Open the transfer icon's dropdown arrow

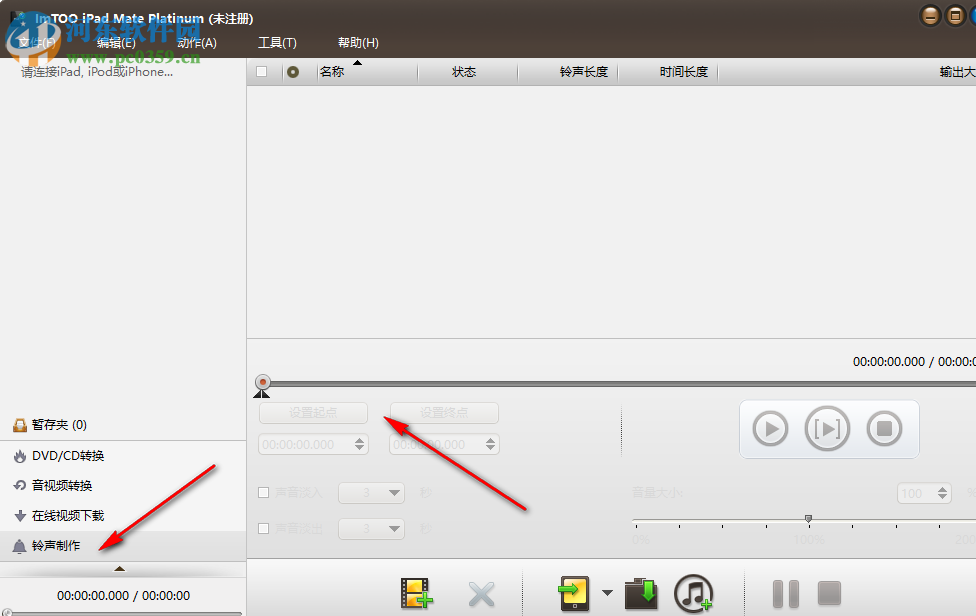tap(607, 592)
